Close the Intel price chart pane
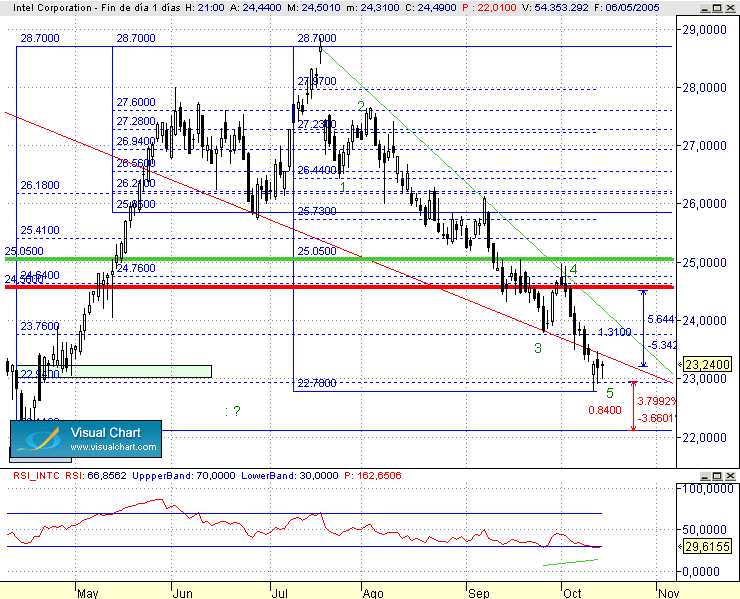740x599 pixels. 729,8
